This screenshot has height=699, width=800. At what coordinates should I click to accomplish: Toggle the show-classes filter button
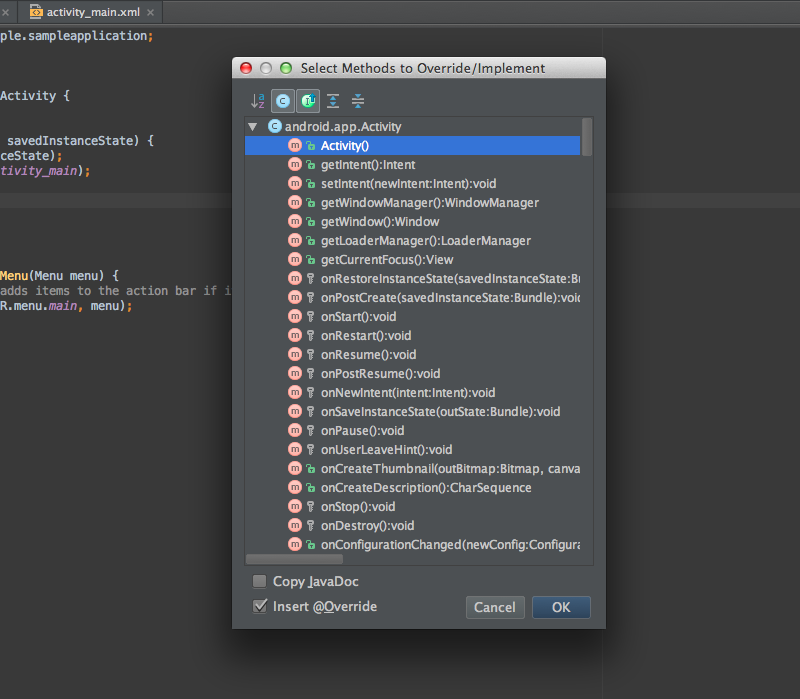click(282, 100)
